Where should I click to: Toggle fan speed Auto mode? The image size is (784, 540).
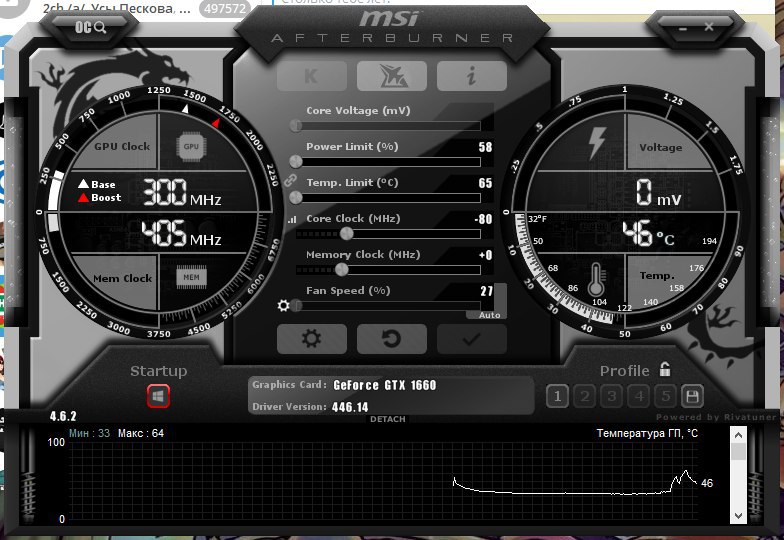[488, 315]
